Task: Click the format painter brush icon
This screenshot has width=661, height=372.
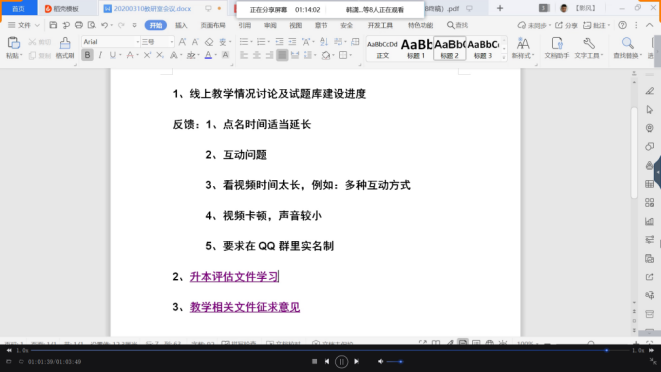Action: coord(65,43)
